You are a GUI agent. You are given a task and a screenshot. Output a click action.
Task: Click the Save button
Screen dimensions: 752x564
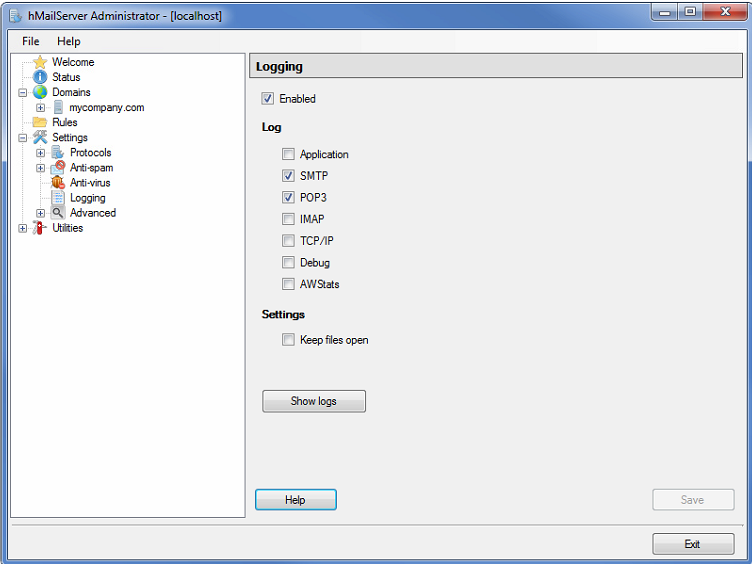[x=693, y=500]
